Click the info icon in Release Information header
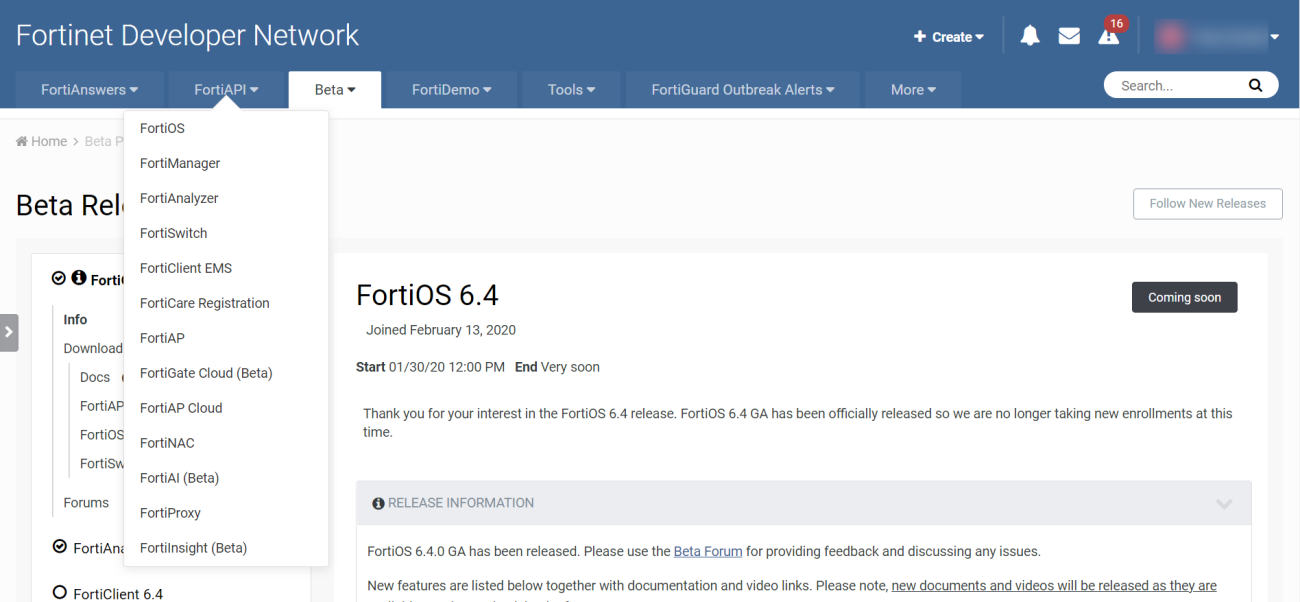The image size is (1300, 602). (x=378, y=503)
